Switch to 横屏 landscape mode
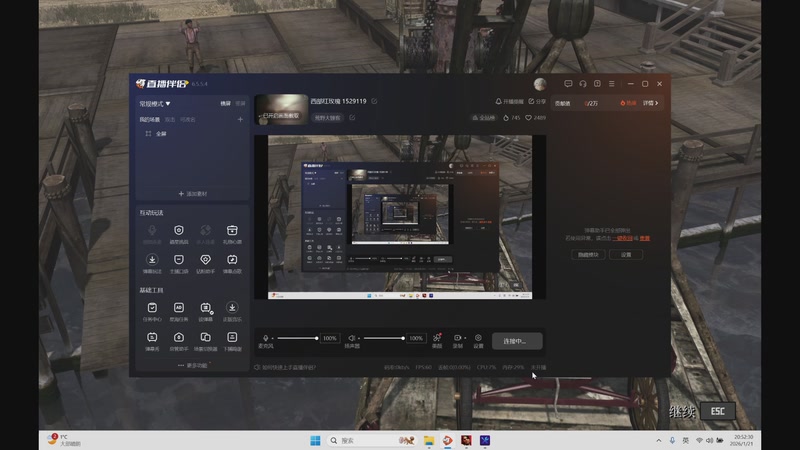The width and height of the screenshot is (800, 450). point(226,104)
